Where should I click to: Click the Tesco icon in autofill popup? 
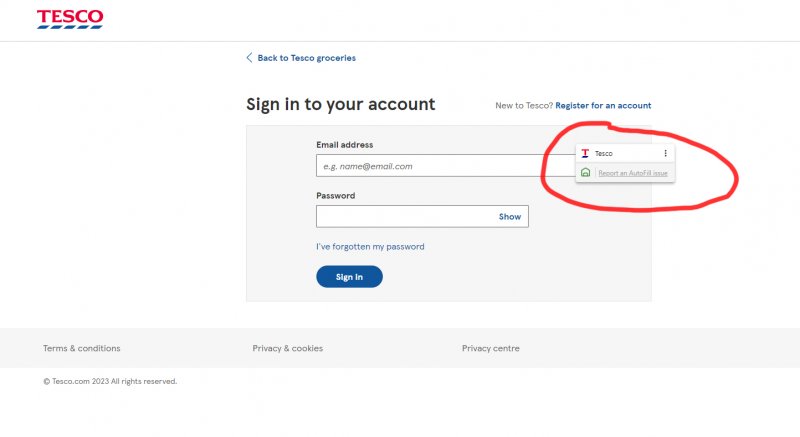click(x=585, y=153)
